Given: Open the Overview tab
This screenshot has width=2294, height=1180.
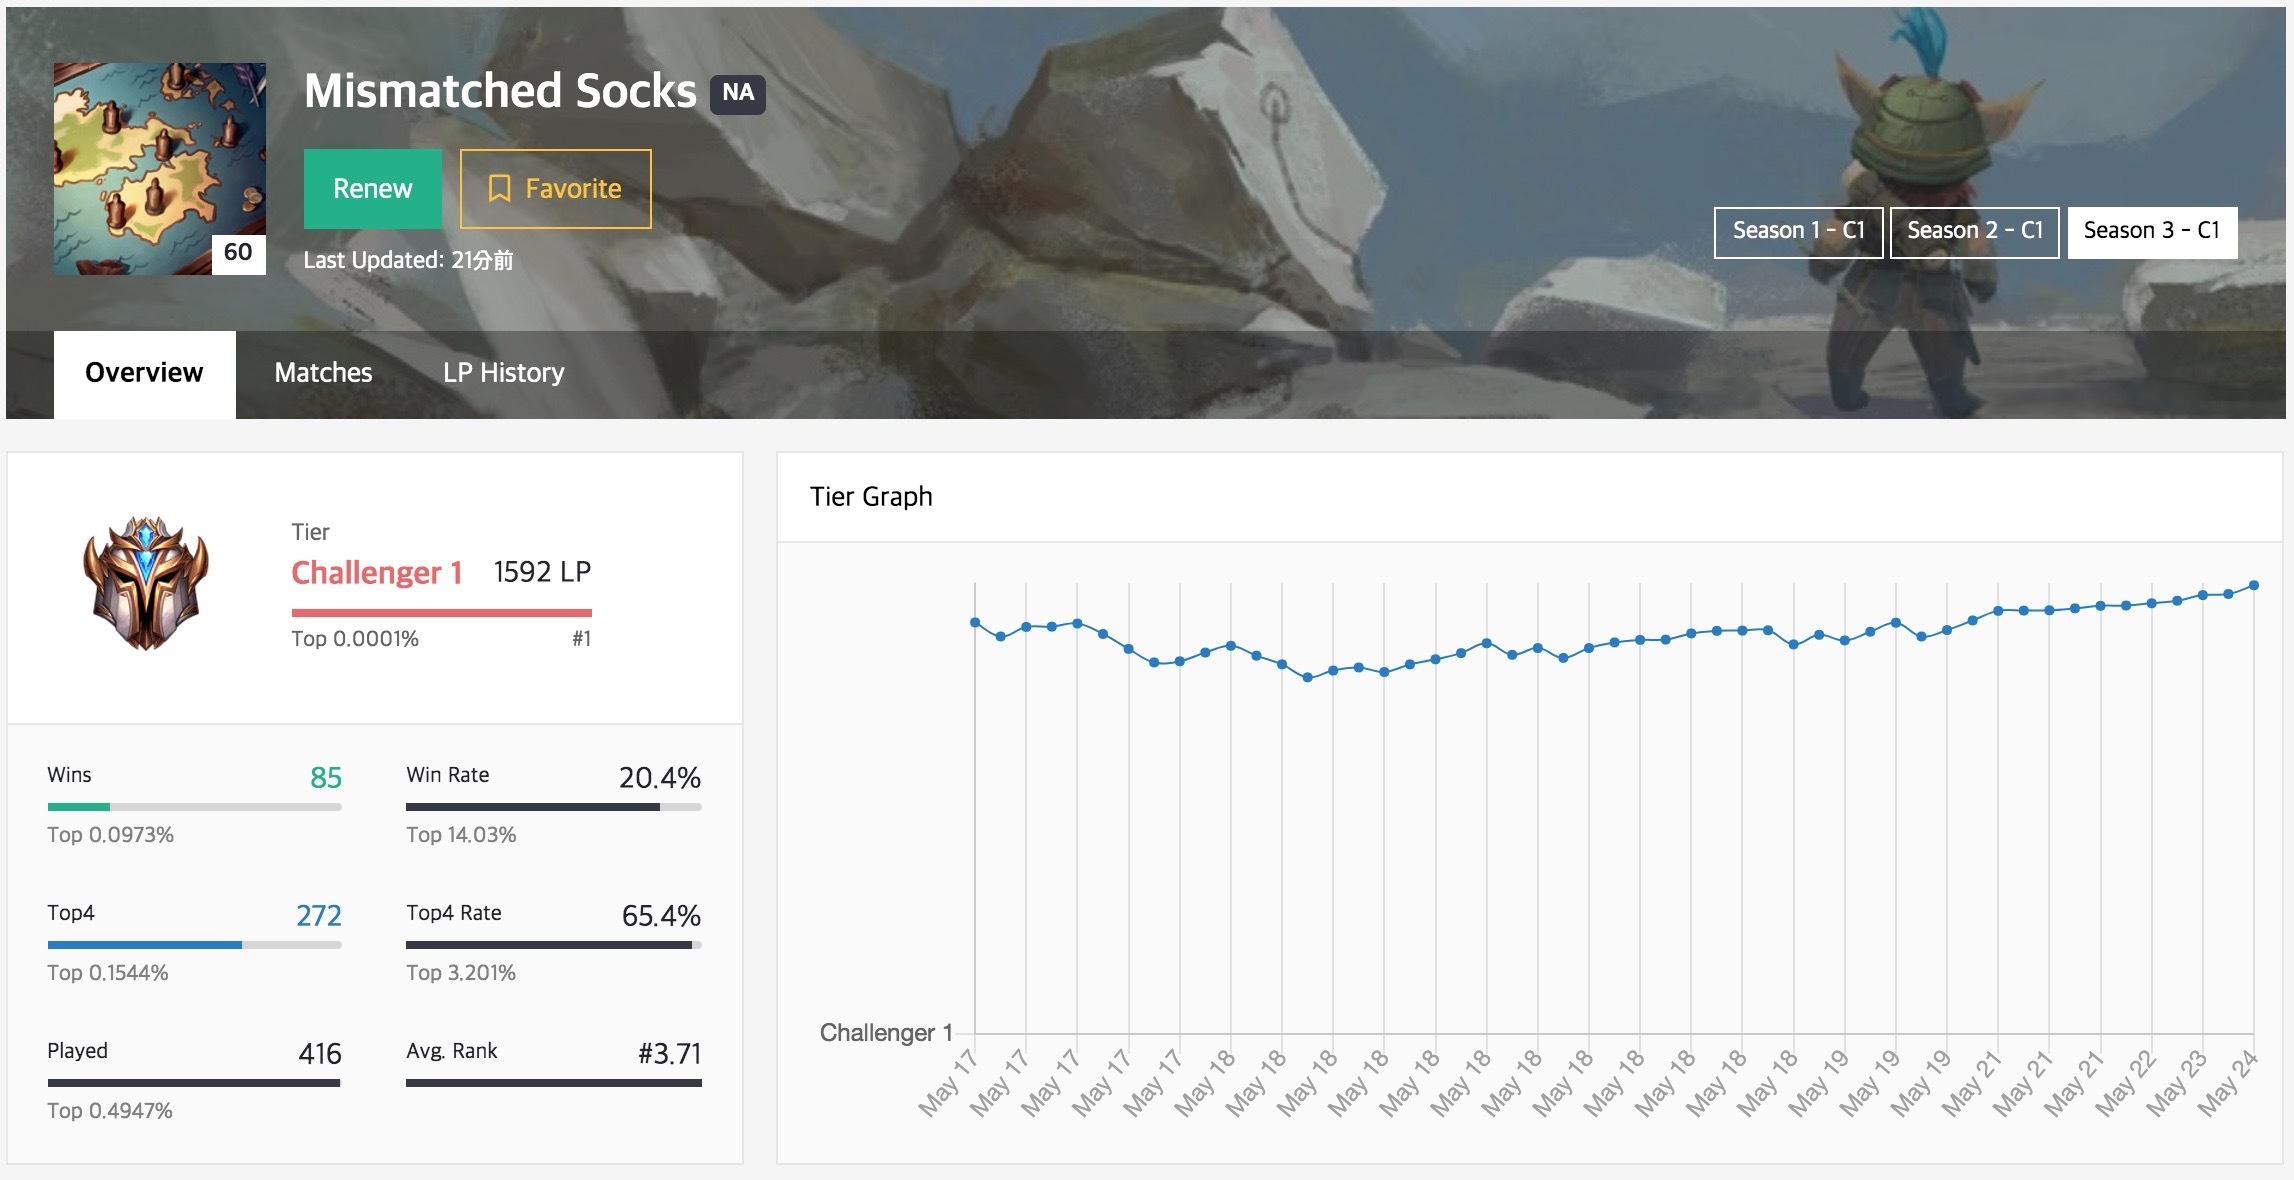Looking at the screenshot, I should click(x=145, y=373).
